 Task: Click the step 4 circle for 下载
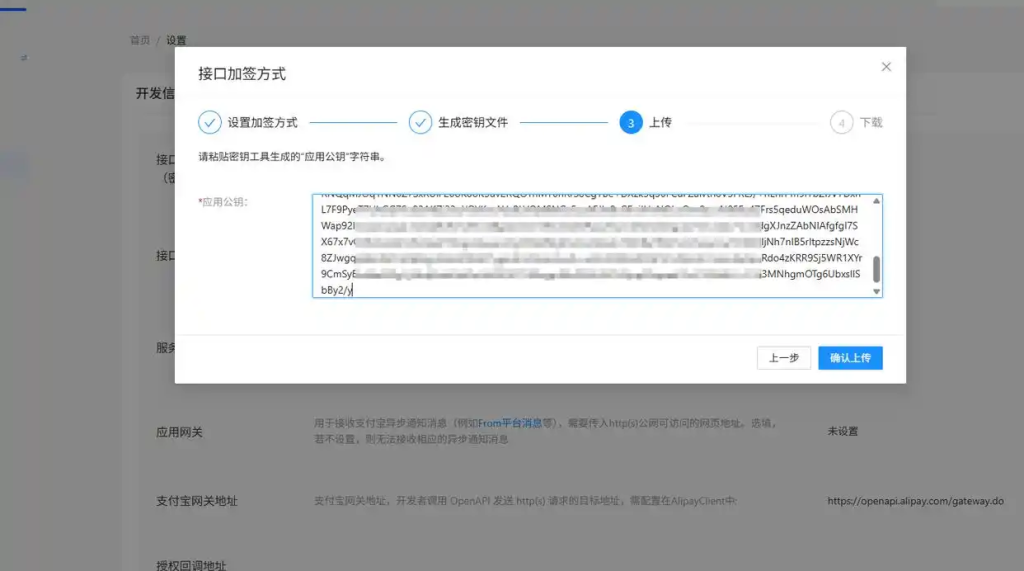click(841, 122)
